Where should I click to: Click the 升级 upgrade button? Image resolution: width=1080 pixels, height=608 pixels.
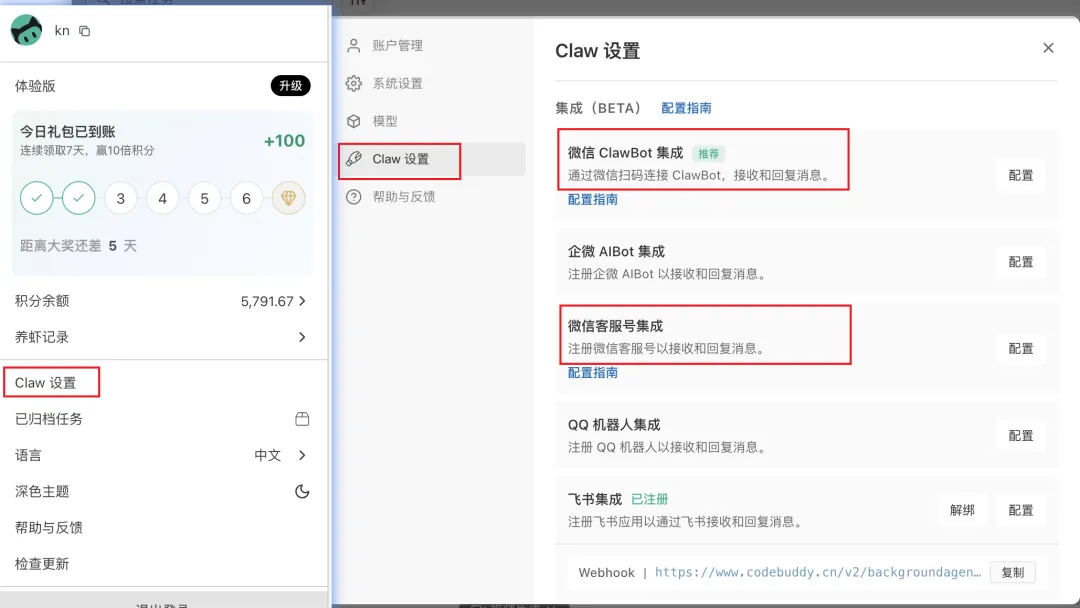click(x=290, y=85)
